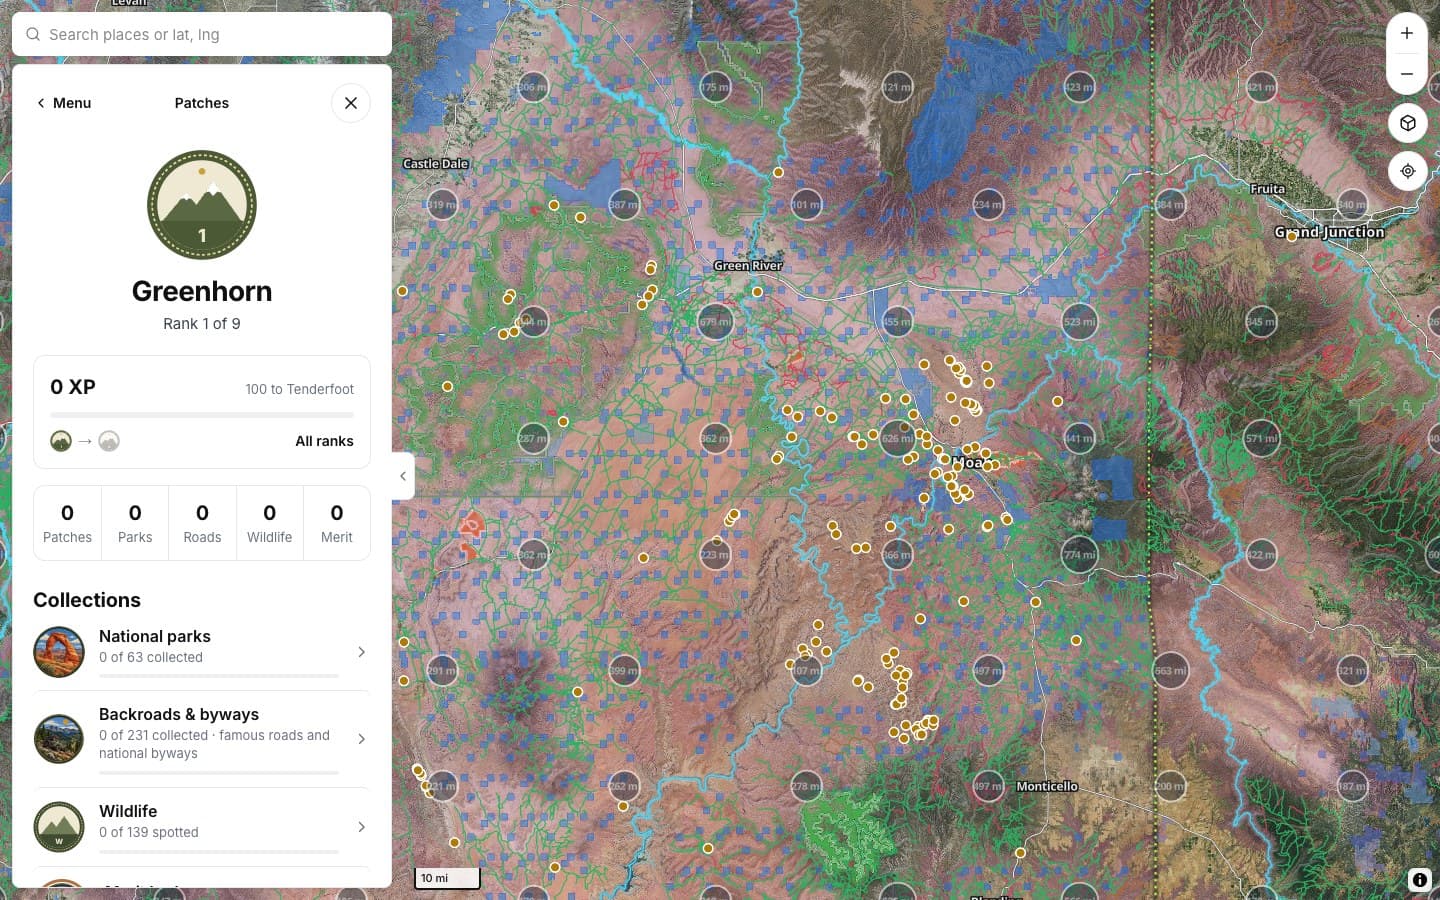Click the Greenhorn rank name
1440x900 pixels.
point(202,291)
